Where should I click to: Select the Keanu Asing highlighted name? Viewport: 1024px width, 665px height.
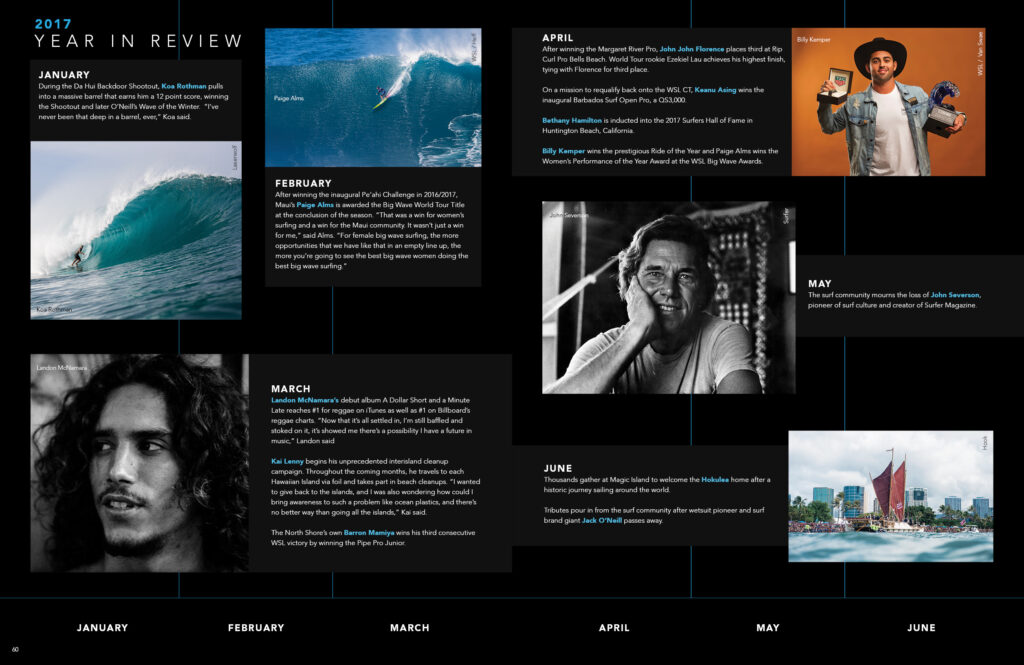click(x=715, y=90)
